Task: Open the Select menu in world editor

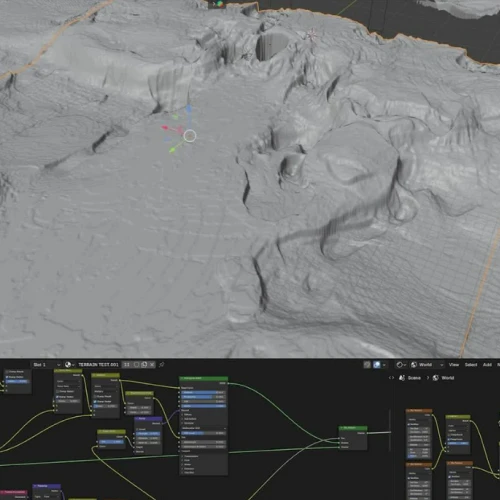Action: [x=471, y=365]
